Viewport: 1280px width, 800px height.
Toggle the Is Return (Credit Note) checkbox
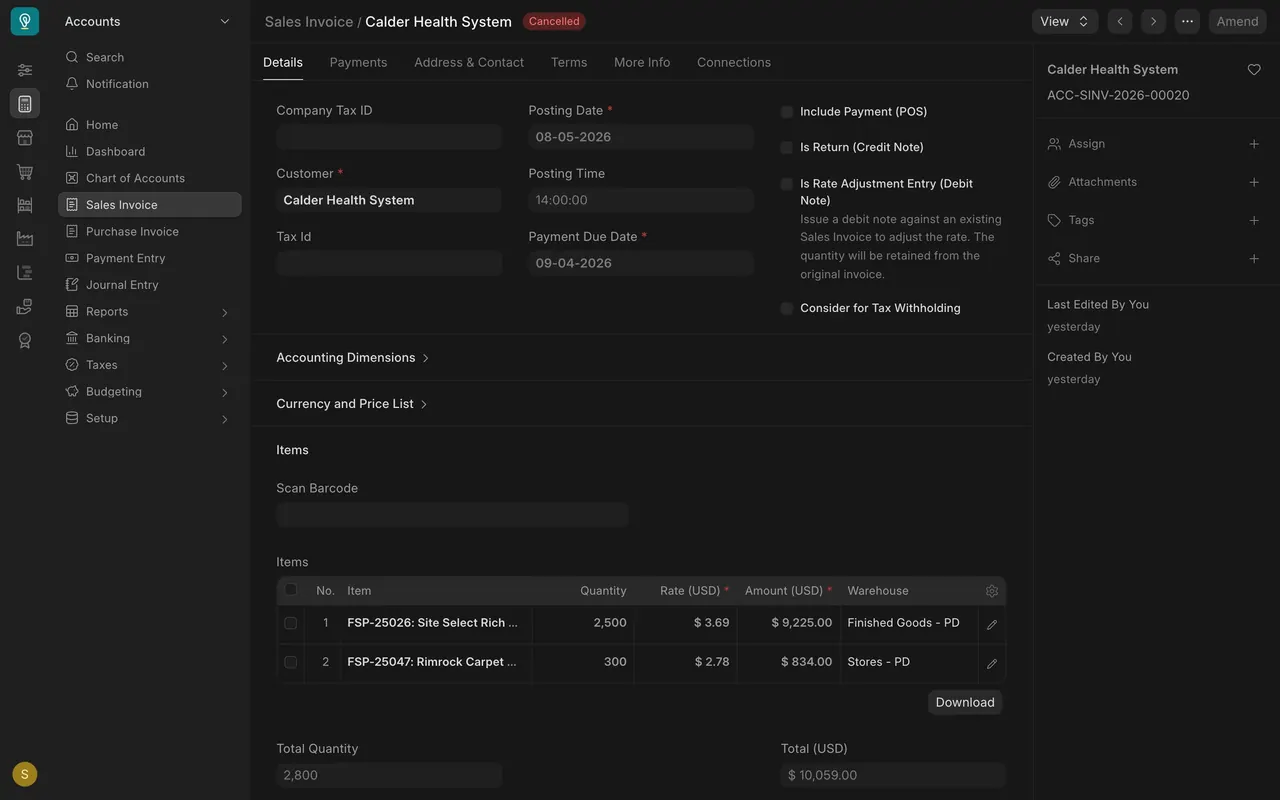tap(787, 147)
